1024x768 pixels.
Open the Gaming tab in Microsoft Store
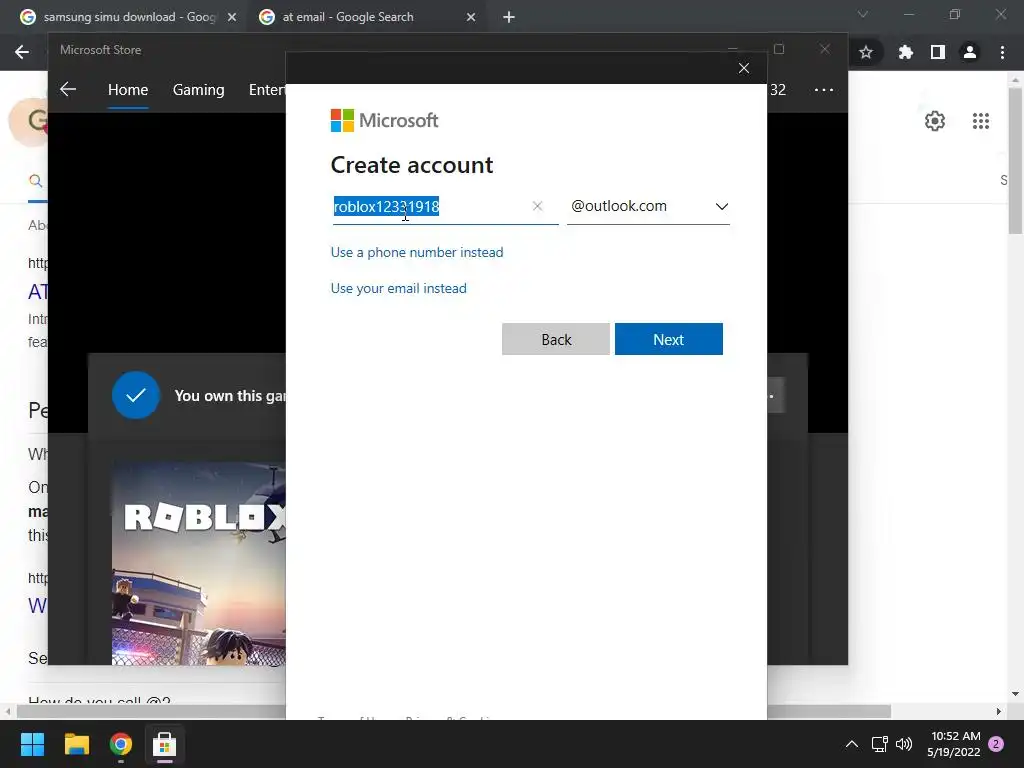pyautogui.click(x=199, y=89)
